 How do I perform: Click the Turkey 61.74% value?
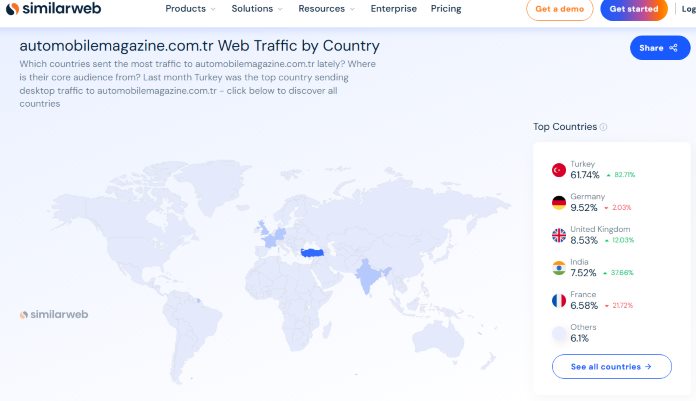tap(585, 175)
